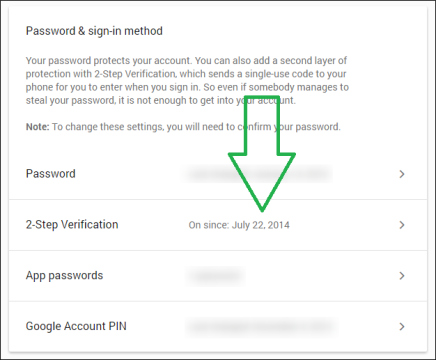Click the App passwords row chevron
Screen dimensions: 436x360
(402, 276)
